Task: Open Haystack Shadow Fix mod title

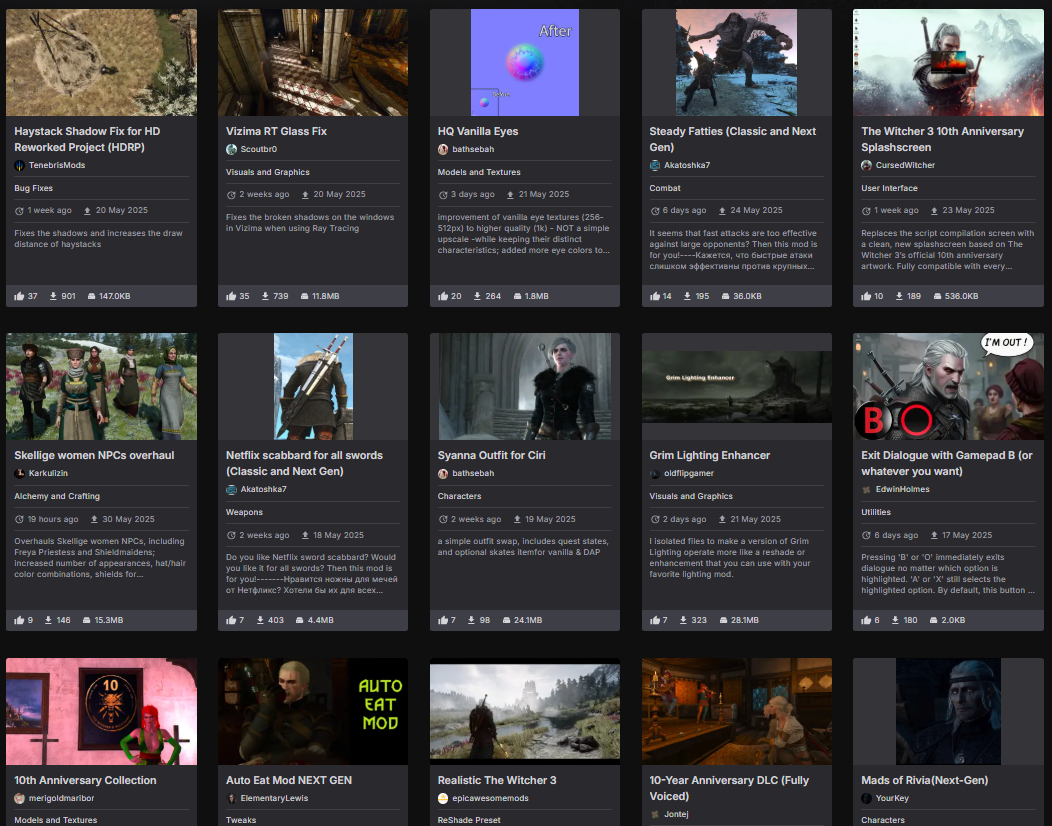Action: coord(87,139)
